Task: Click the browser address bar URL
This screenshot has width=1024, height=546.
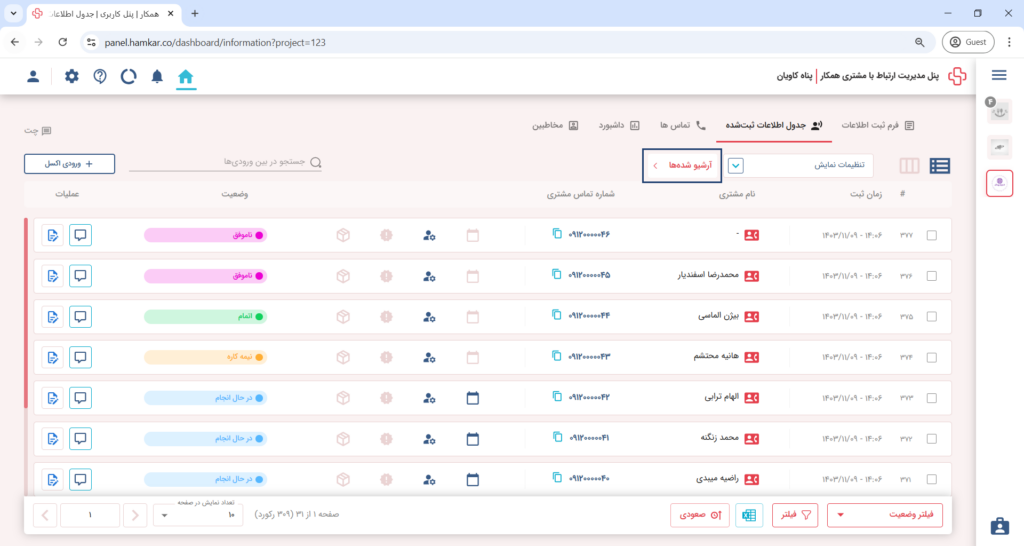Action: click(x=215, y=42)
